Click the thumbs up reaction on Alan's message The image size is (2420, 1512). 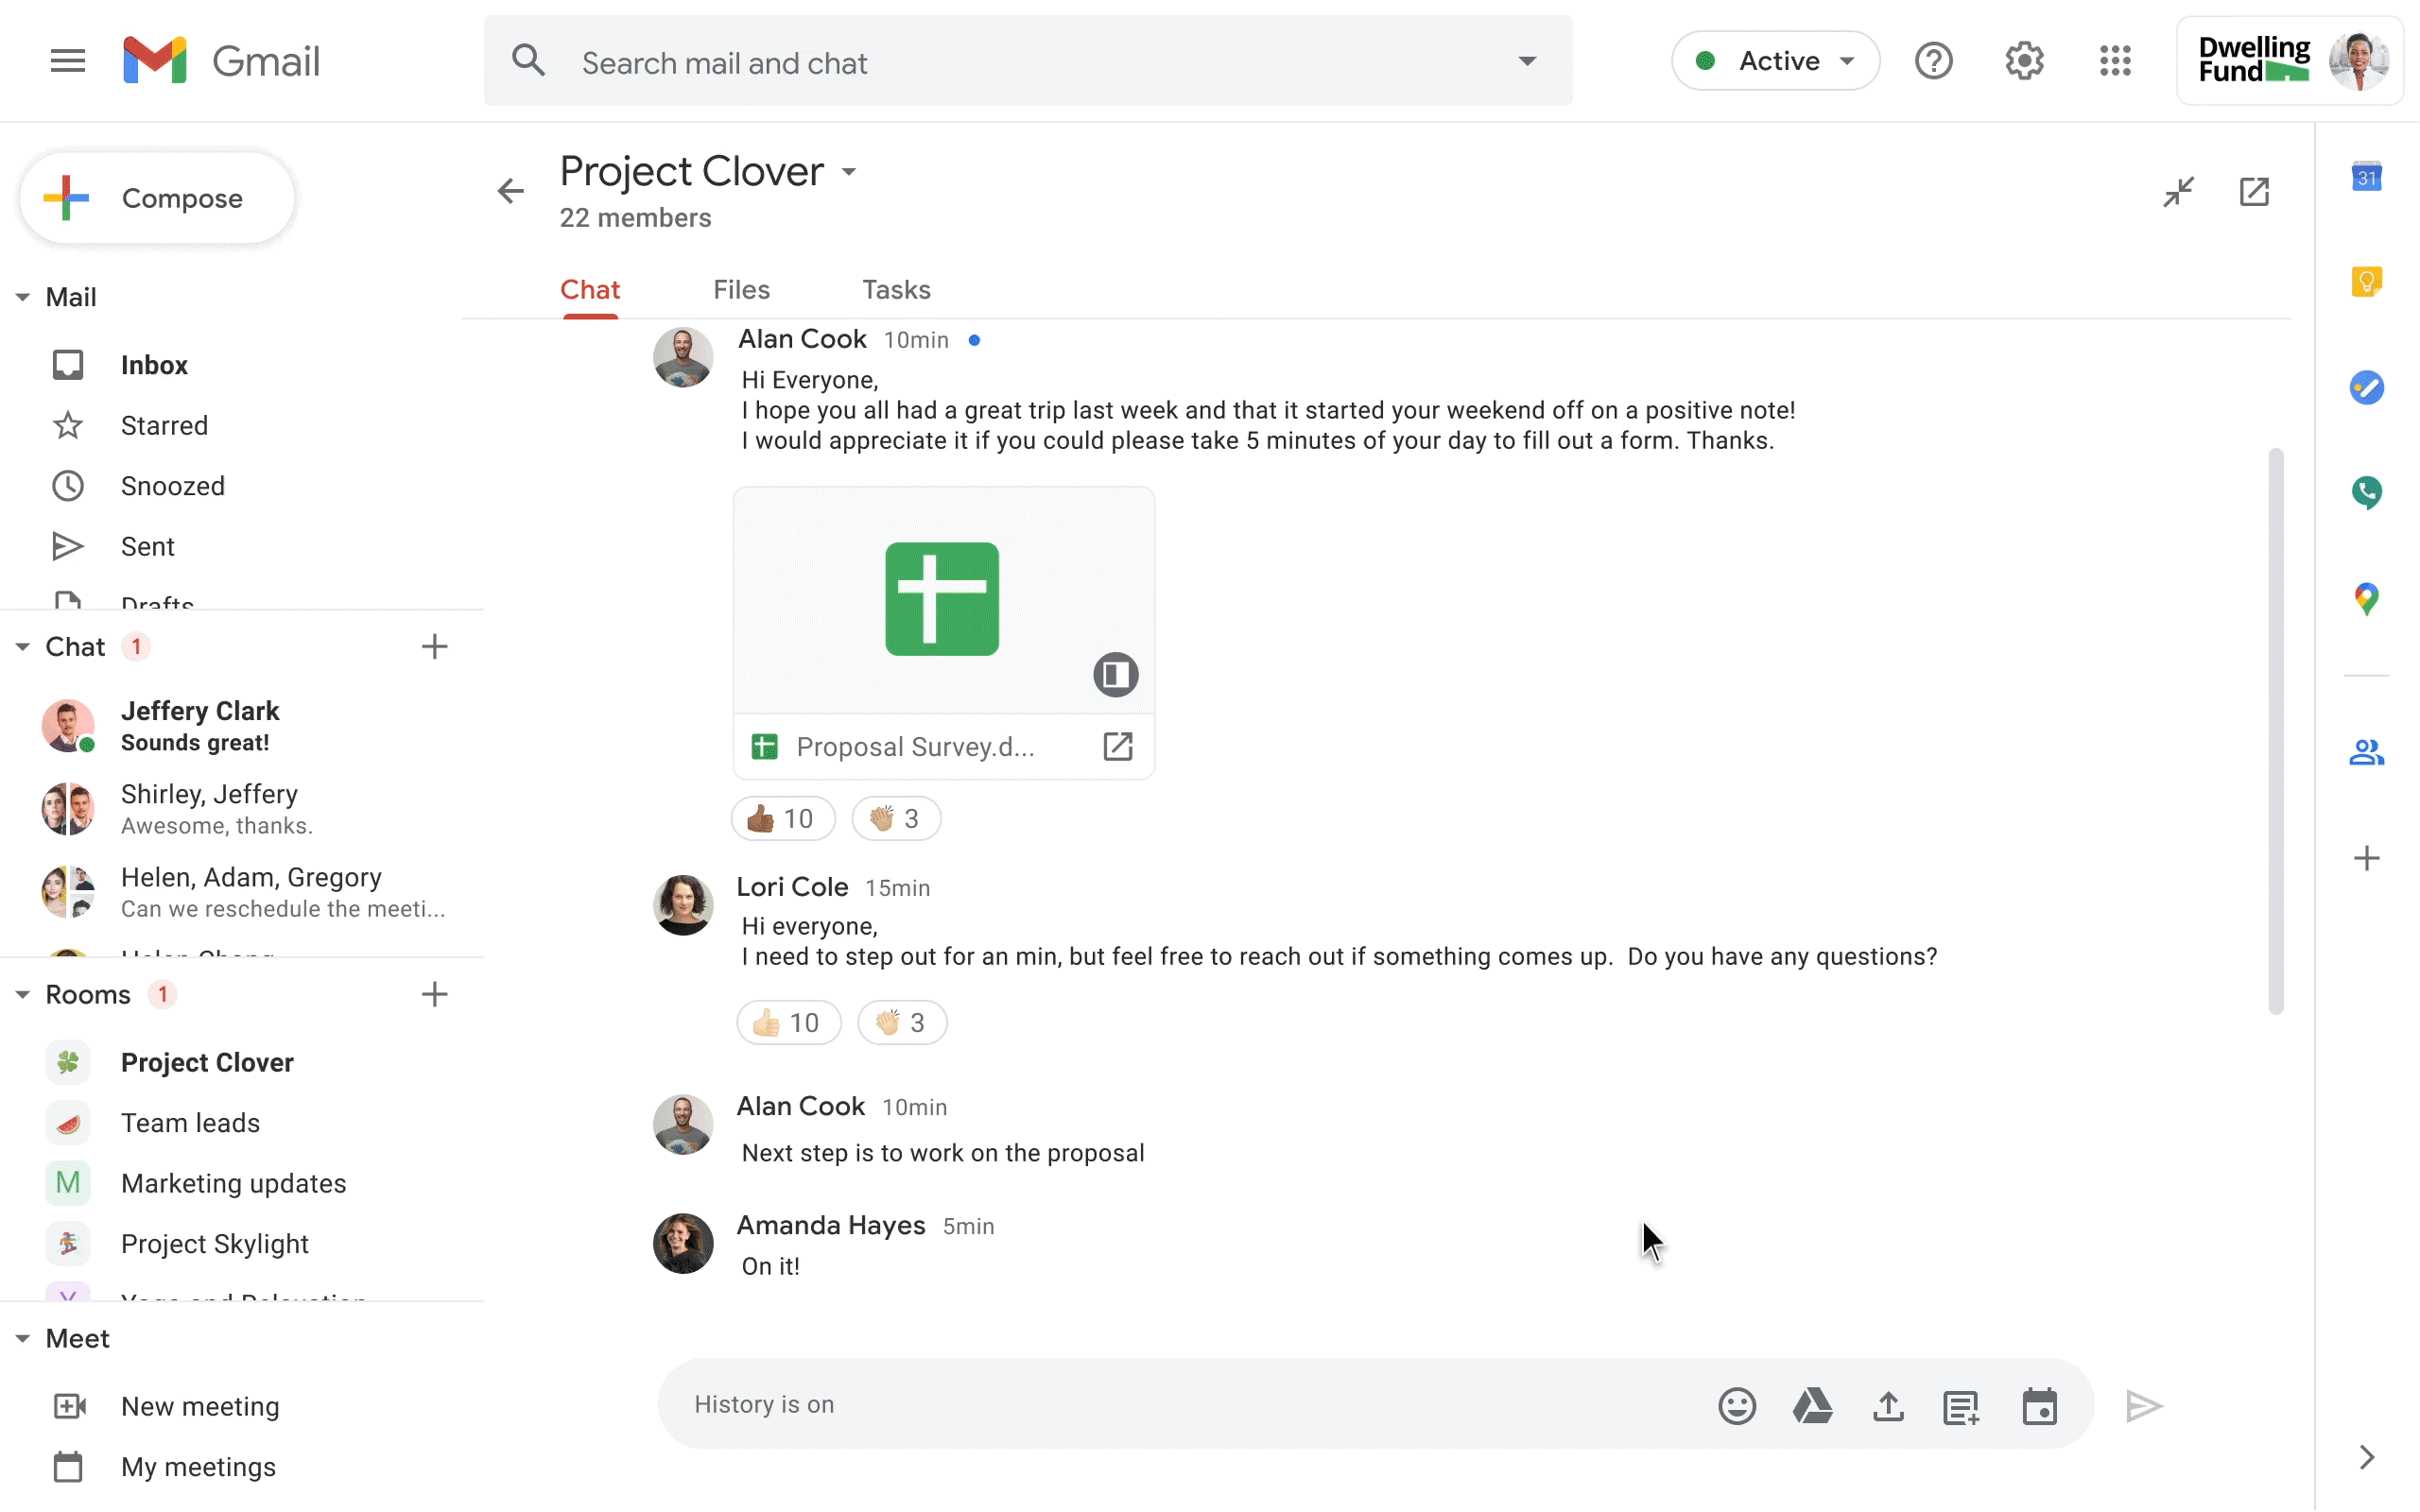(x=781, y=817)
